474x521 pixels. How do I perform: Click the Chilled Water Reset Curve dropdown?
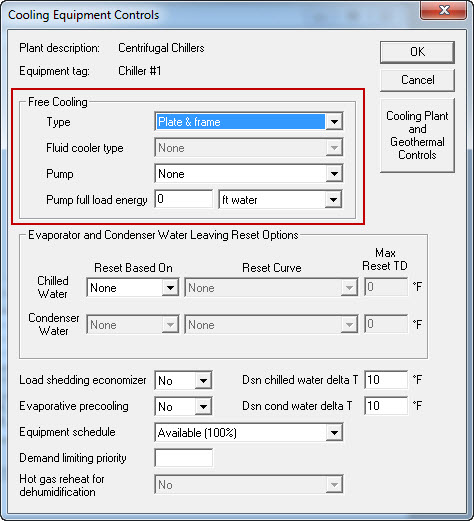coord(271,288)
